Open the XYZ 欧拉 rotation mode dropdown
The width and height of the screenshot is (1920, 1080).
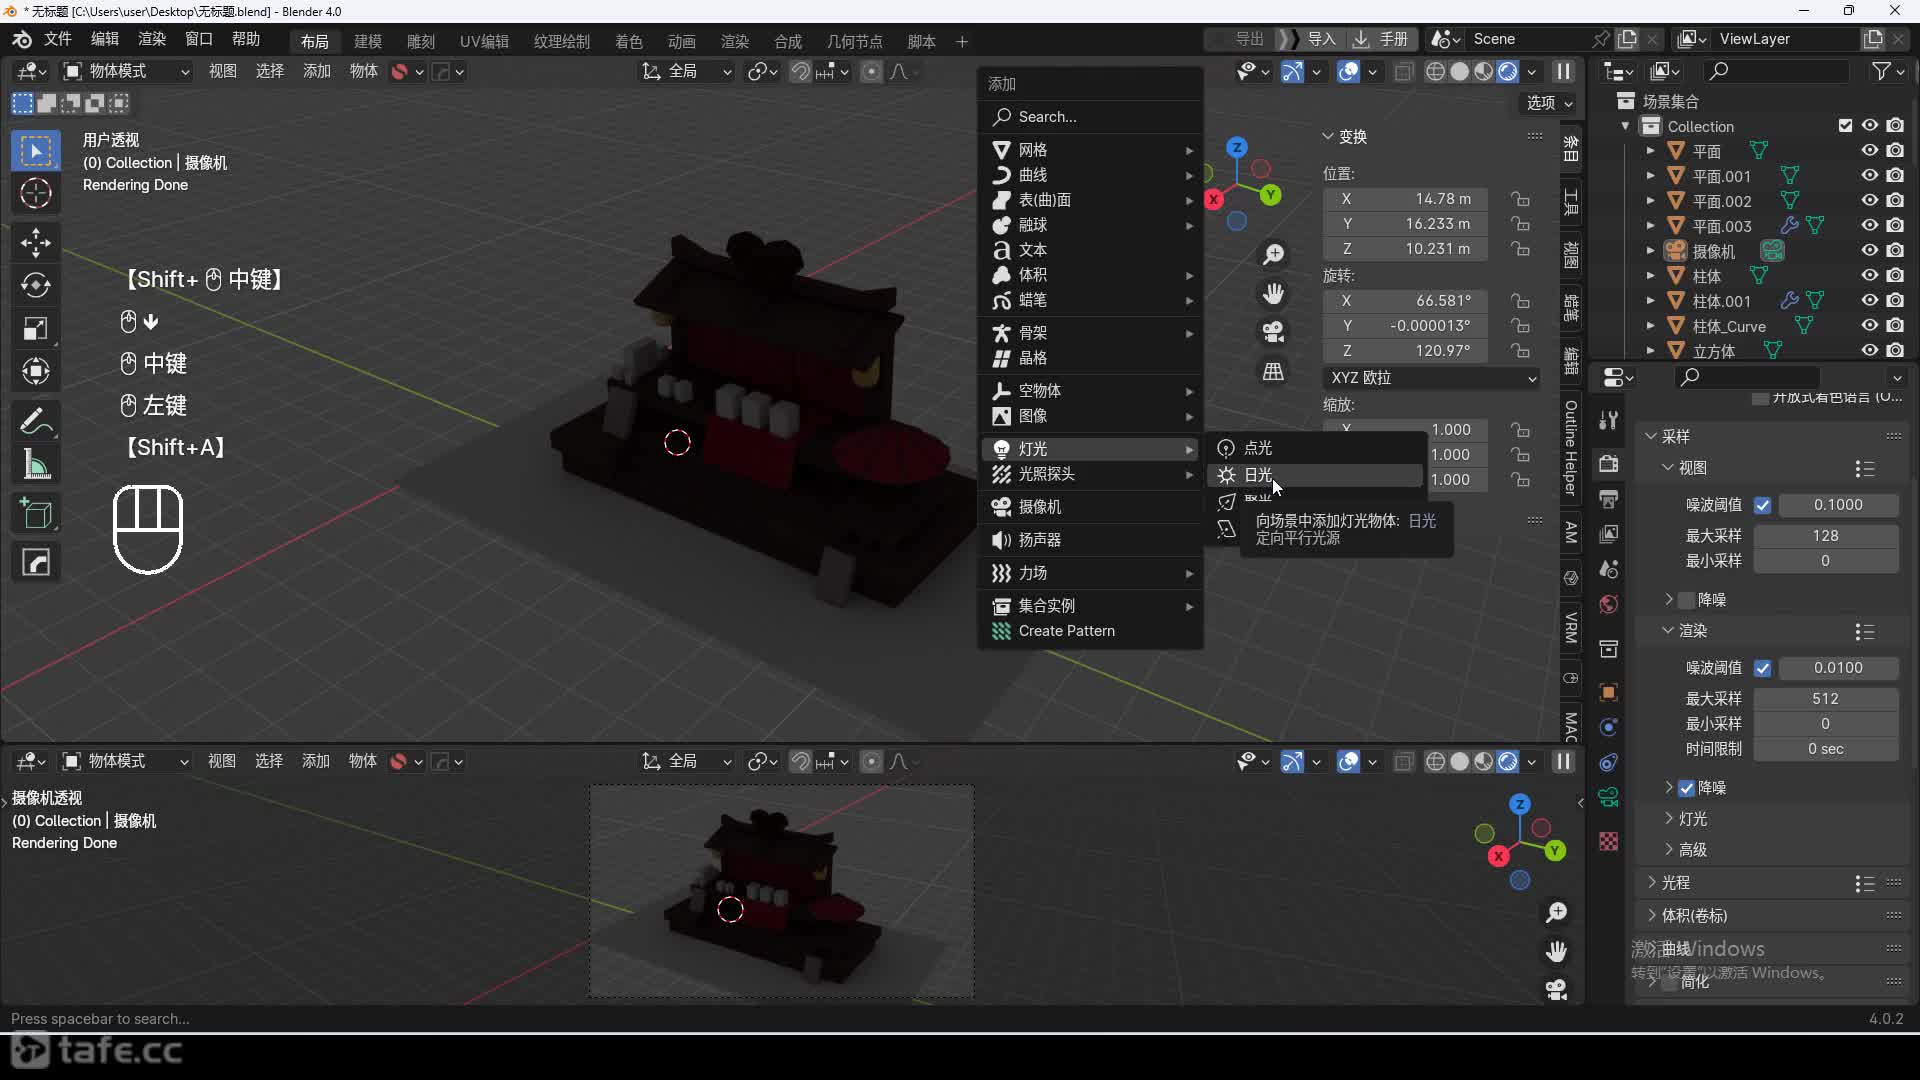tap(1431, 378)
